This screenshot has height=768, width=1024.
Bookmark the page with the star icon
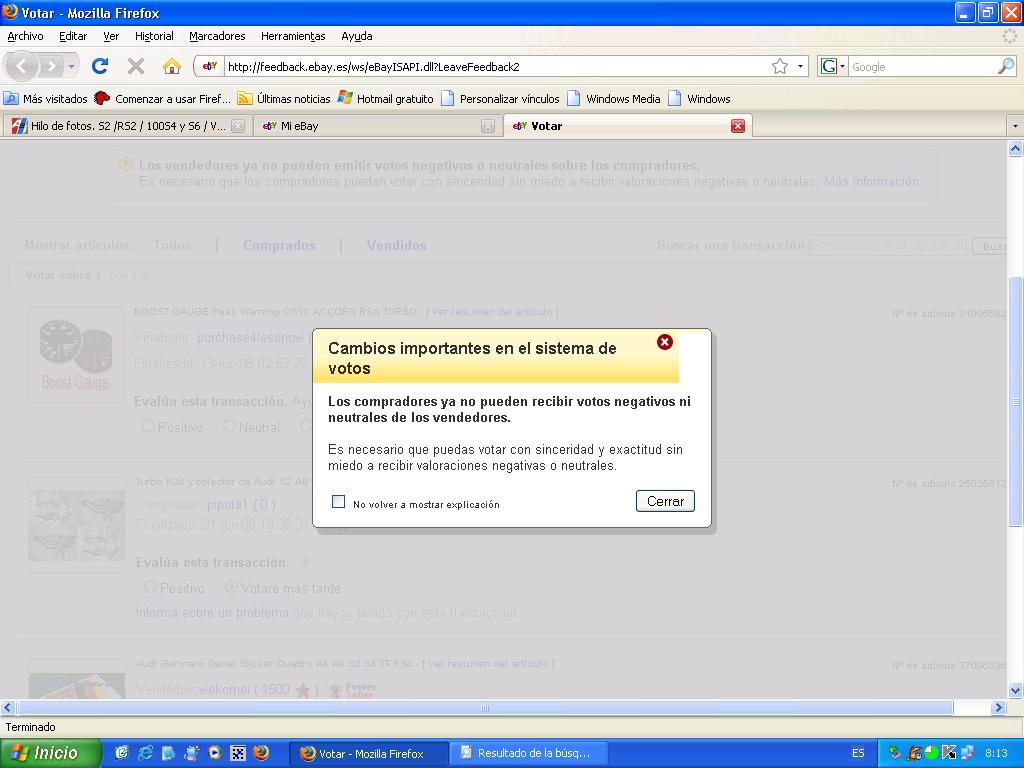780,67
